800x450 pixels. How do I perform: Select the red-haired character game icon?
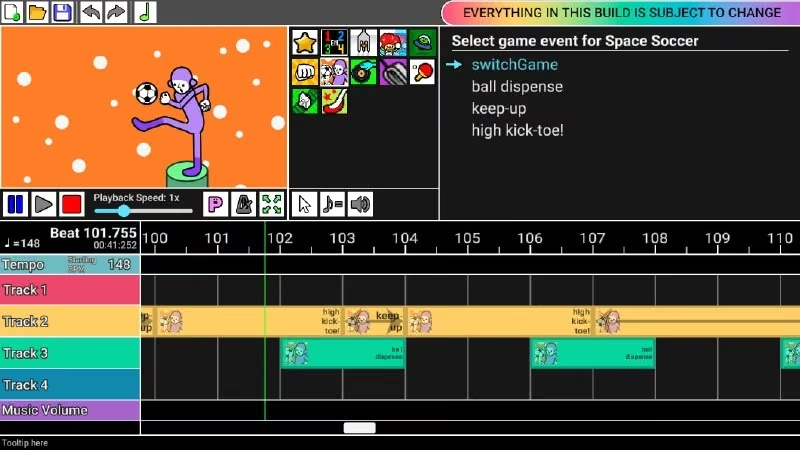pos(393,42)
